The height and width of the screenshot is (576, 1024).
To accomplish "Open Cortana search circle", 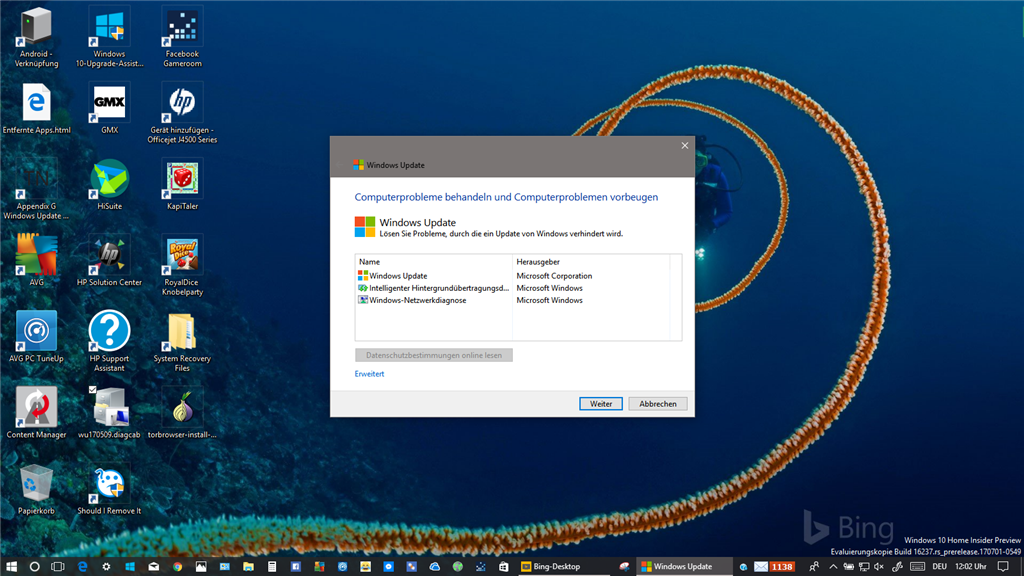I will [x=35, y=567].
